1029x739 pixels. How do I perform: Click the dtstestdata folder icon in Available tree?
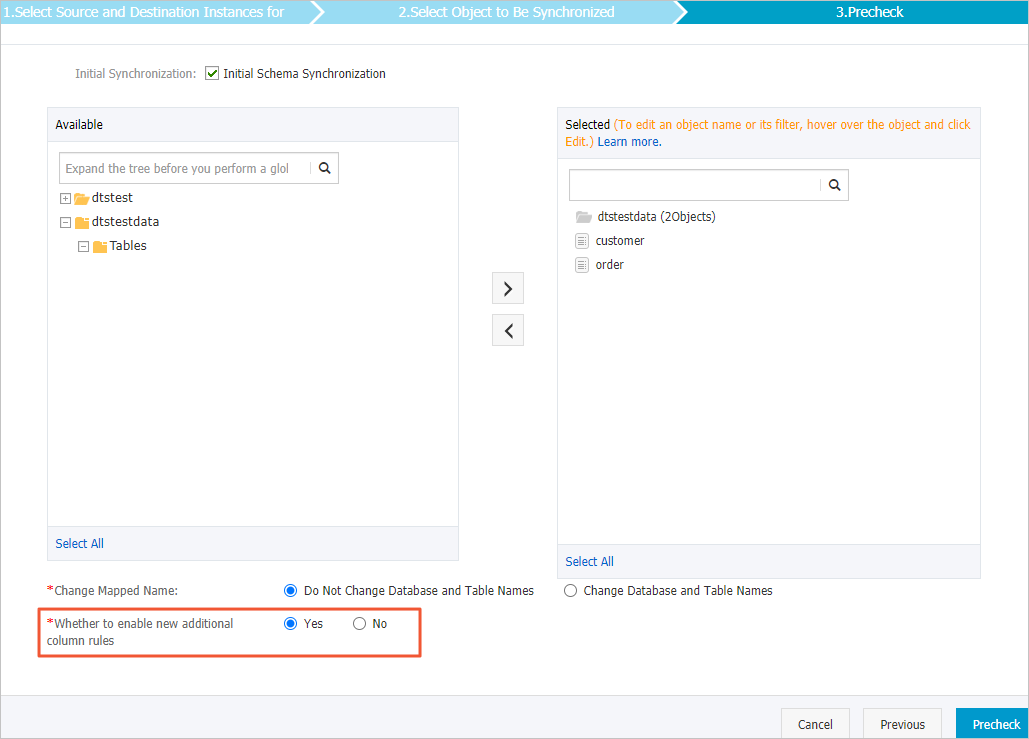81,222
